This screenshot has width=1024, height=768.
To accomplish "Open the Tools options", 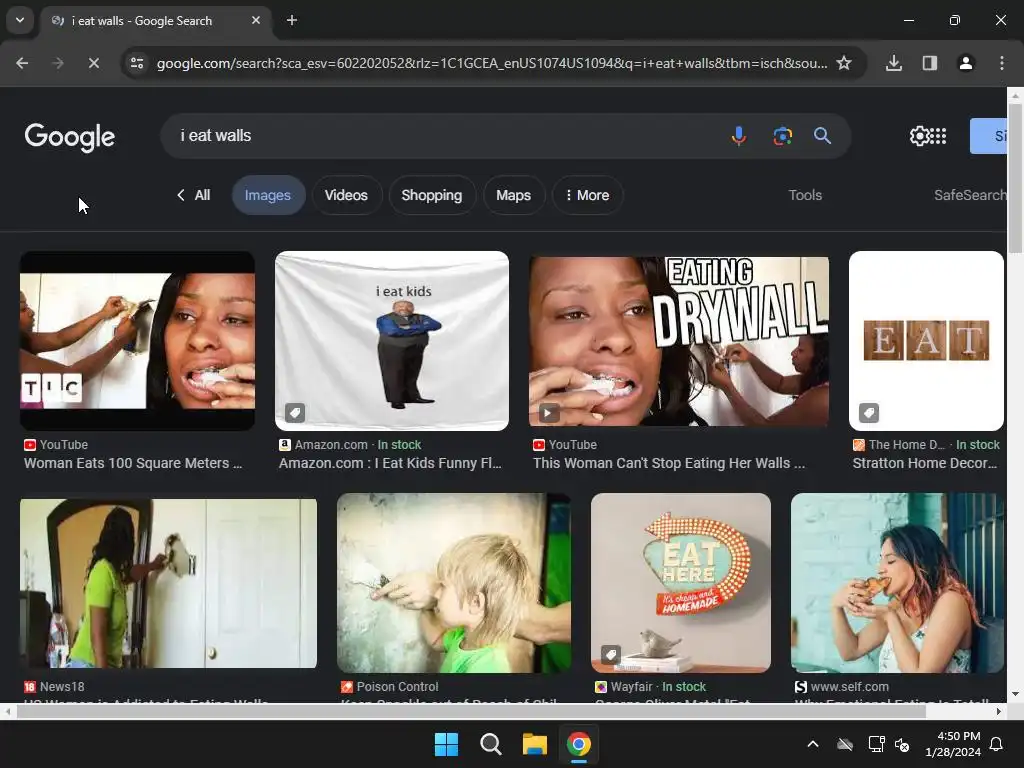I will pos(805,195).
